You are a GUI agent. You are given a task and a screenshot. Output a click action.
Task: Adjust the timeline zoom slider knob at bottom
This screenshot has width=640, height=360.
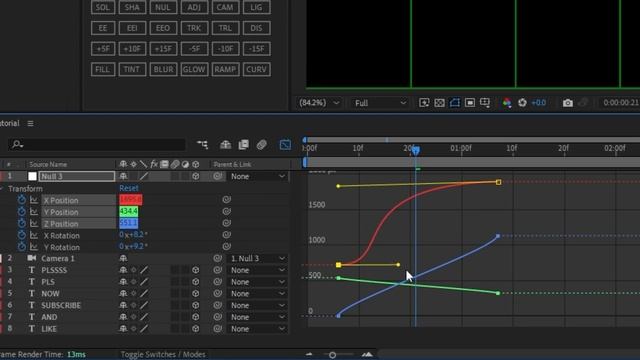pos(332,355)
